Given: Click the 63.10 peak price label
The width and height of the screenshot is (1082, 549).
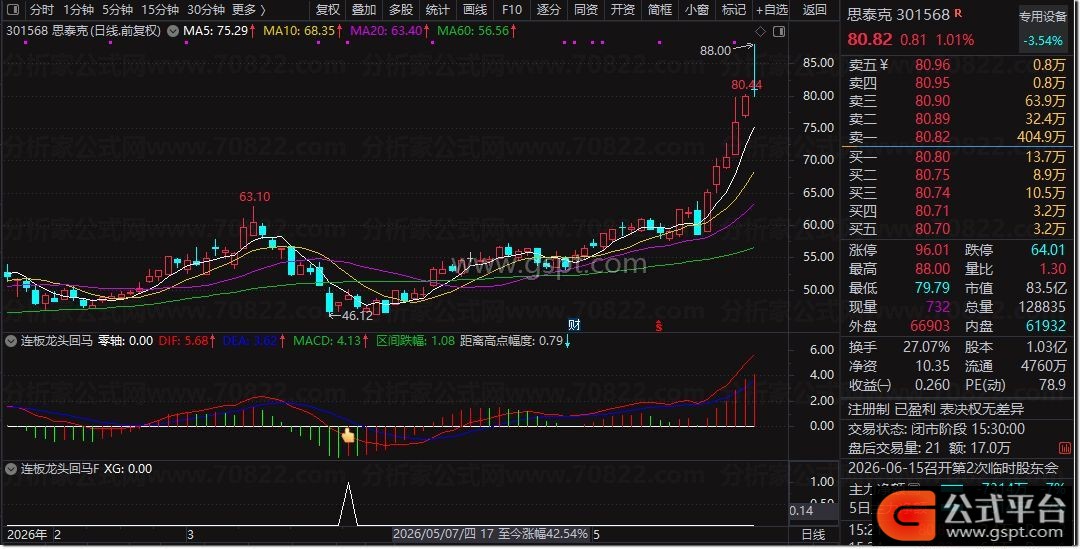Looking at the screenshot, I should point(255,197).
